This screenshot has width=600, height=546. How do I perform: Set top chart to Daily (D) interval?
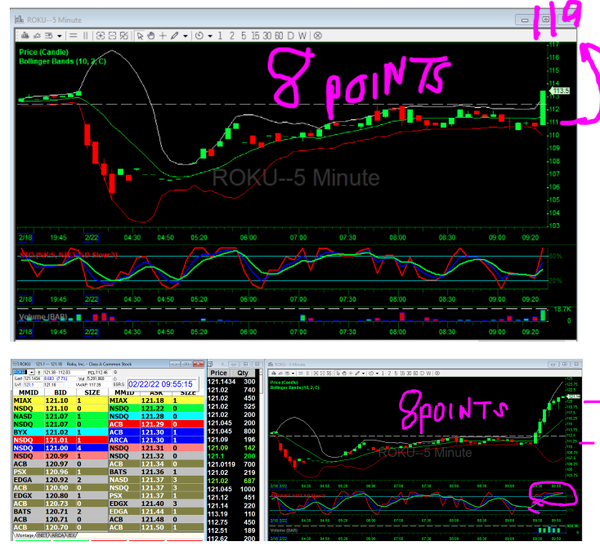click(x=289, y=35)
